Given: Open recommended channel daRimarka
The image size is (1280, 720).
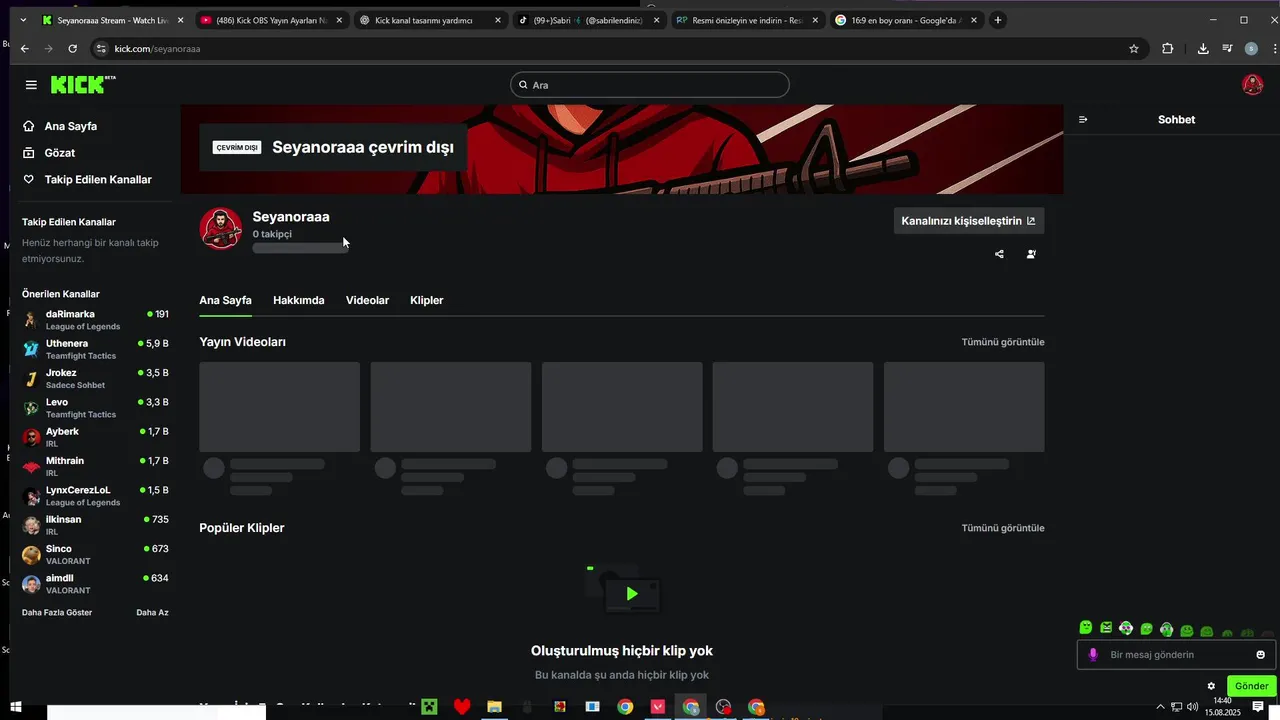Looking at the screenshot, I should 95,320.
